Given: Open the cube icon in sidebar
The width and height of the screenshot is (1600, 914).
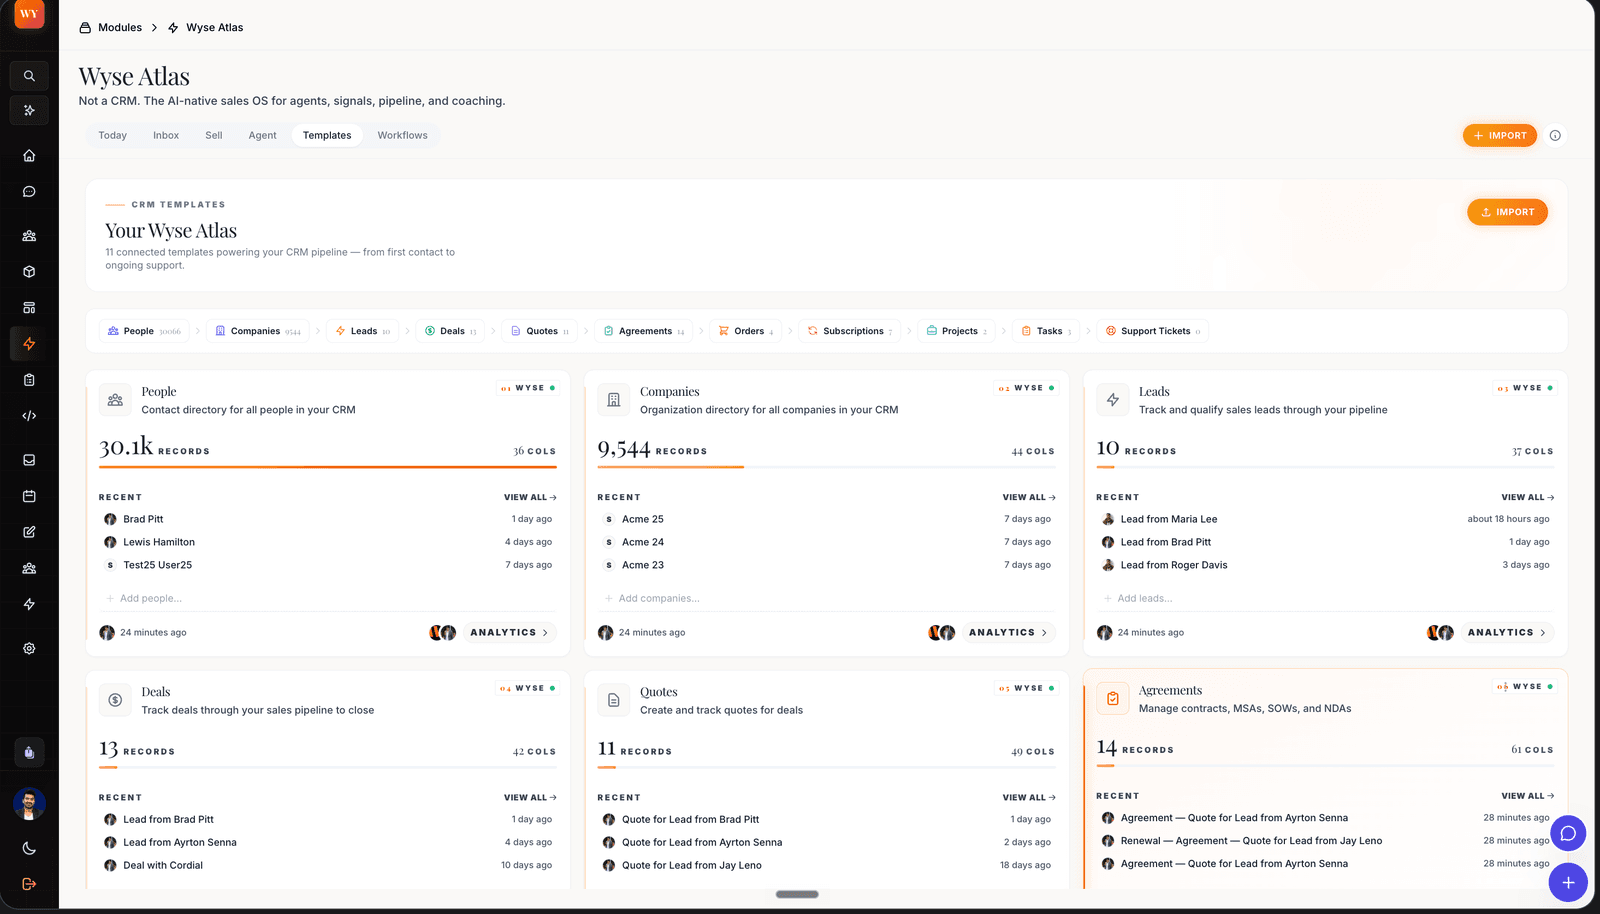Looking at the screenshot, I should click(29, 272).
